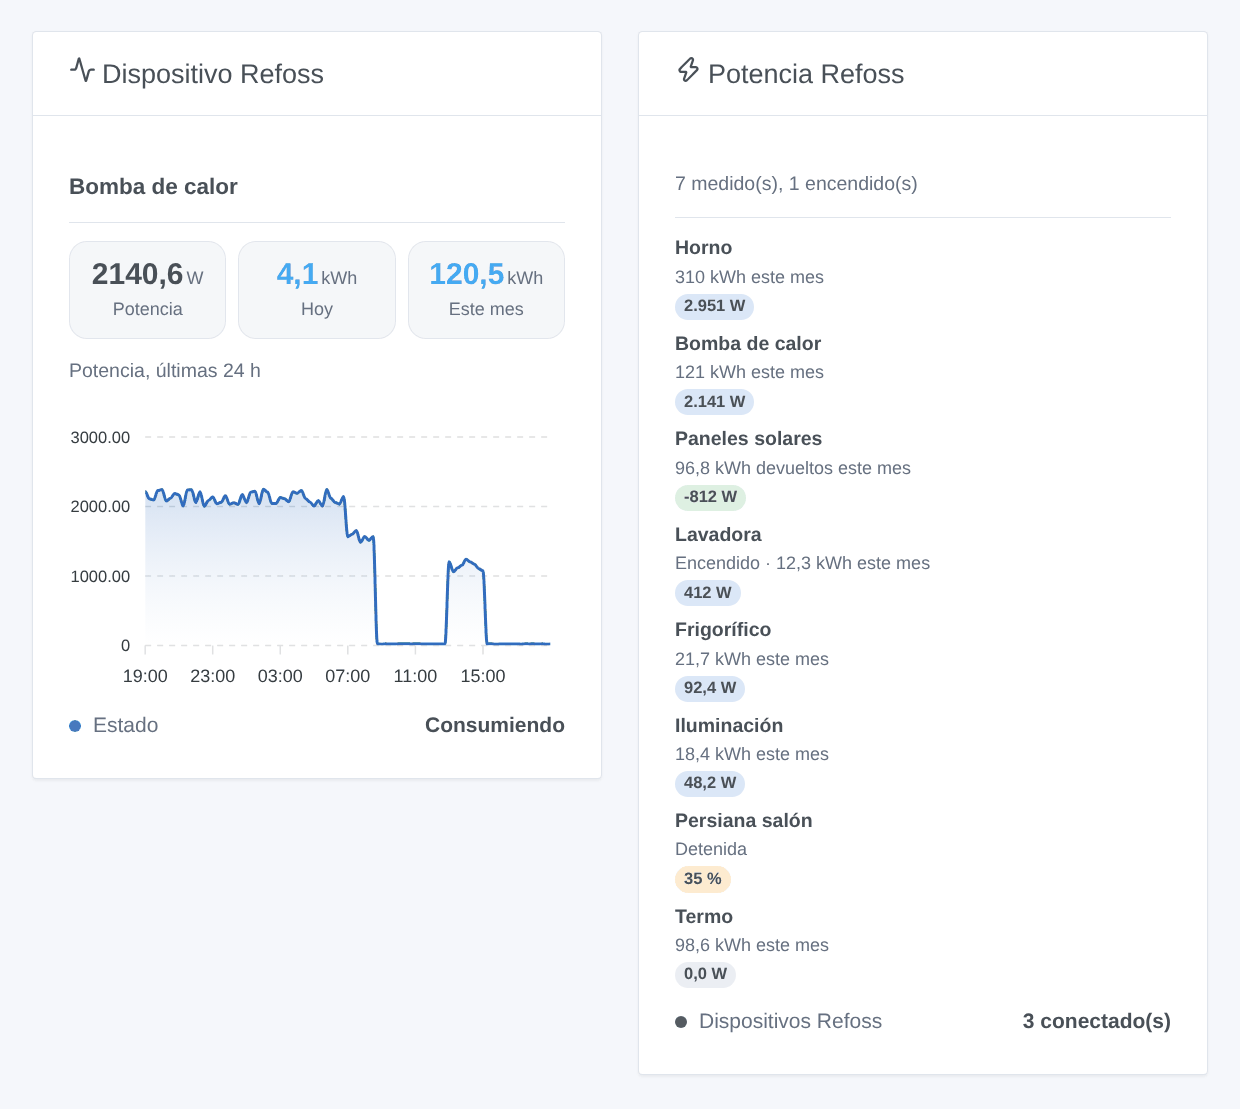Click the 3 conectado(s) count

[1097, 1022]
